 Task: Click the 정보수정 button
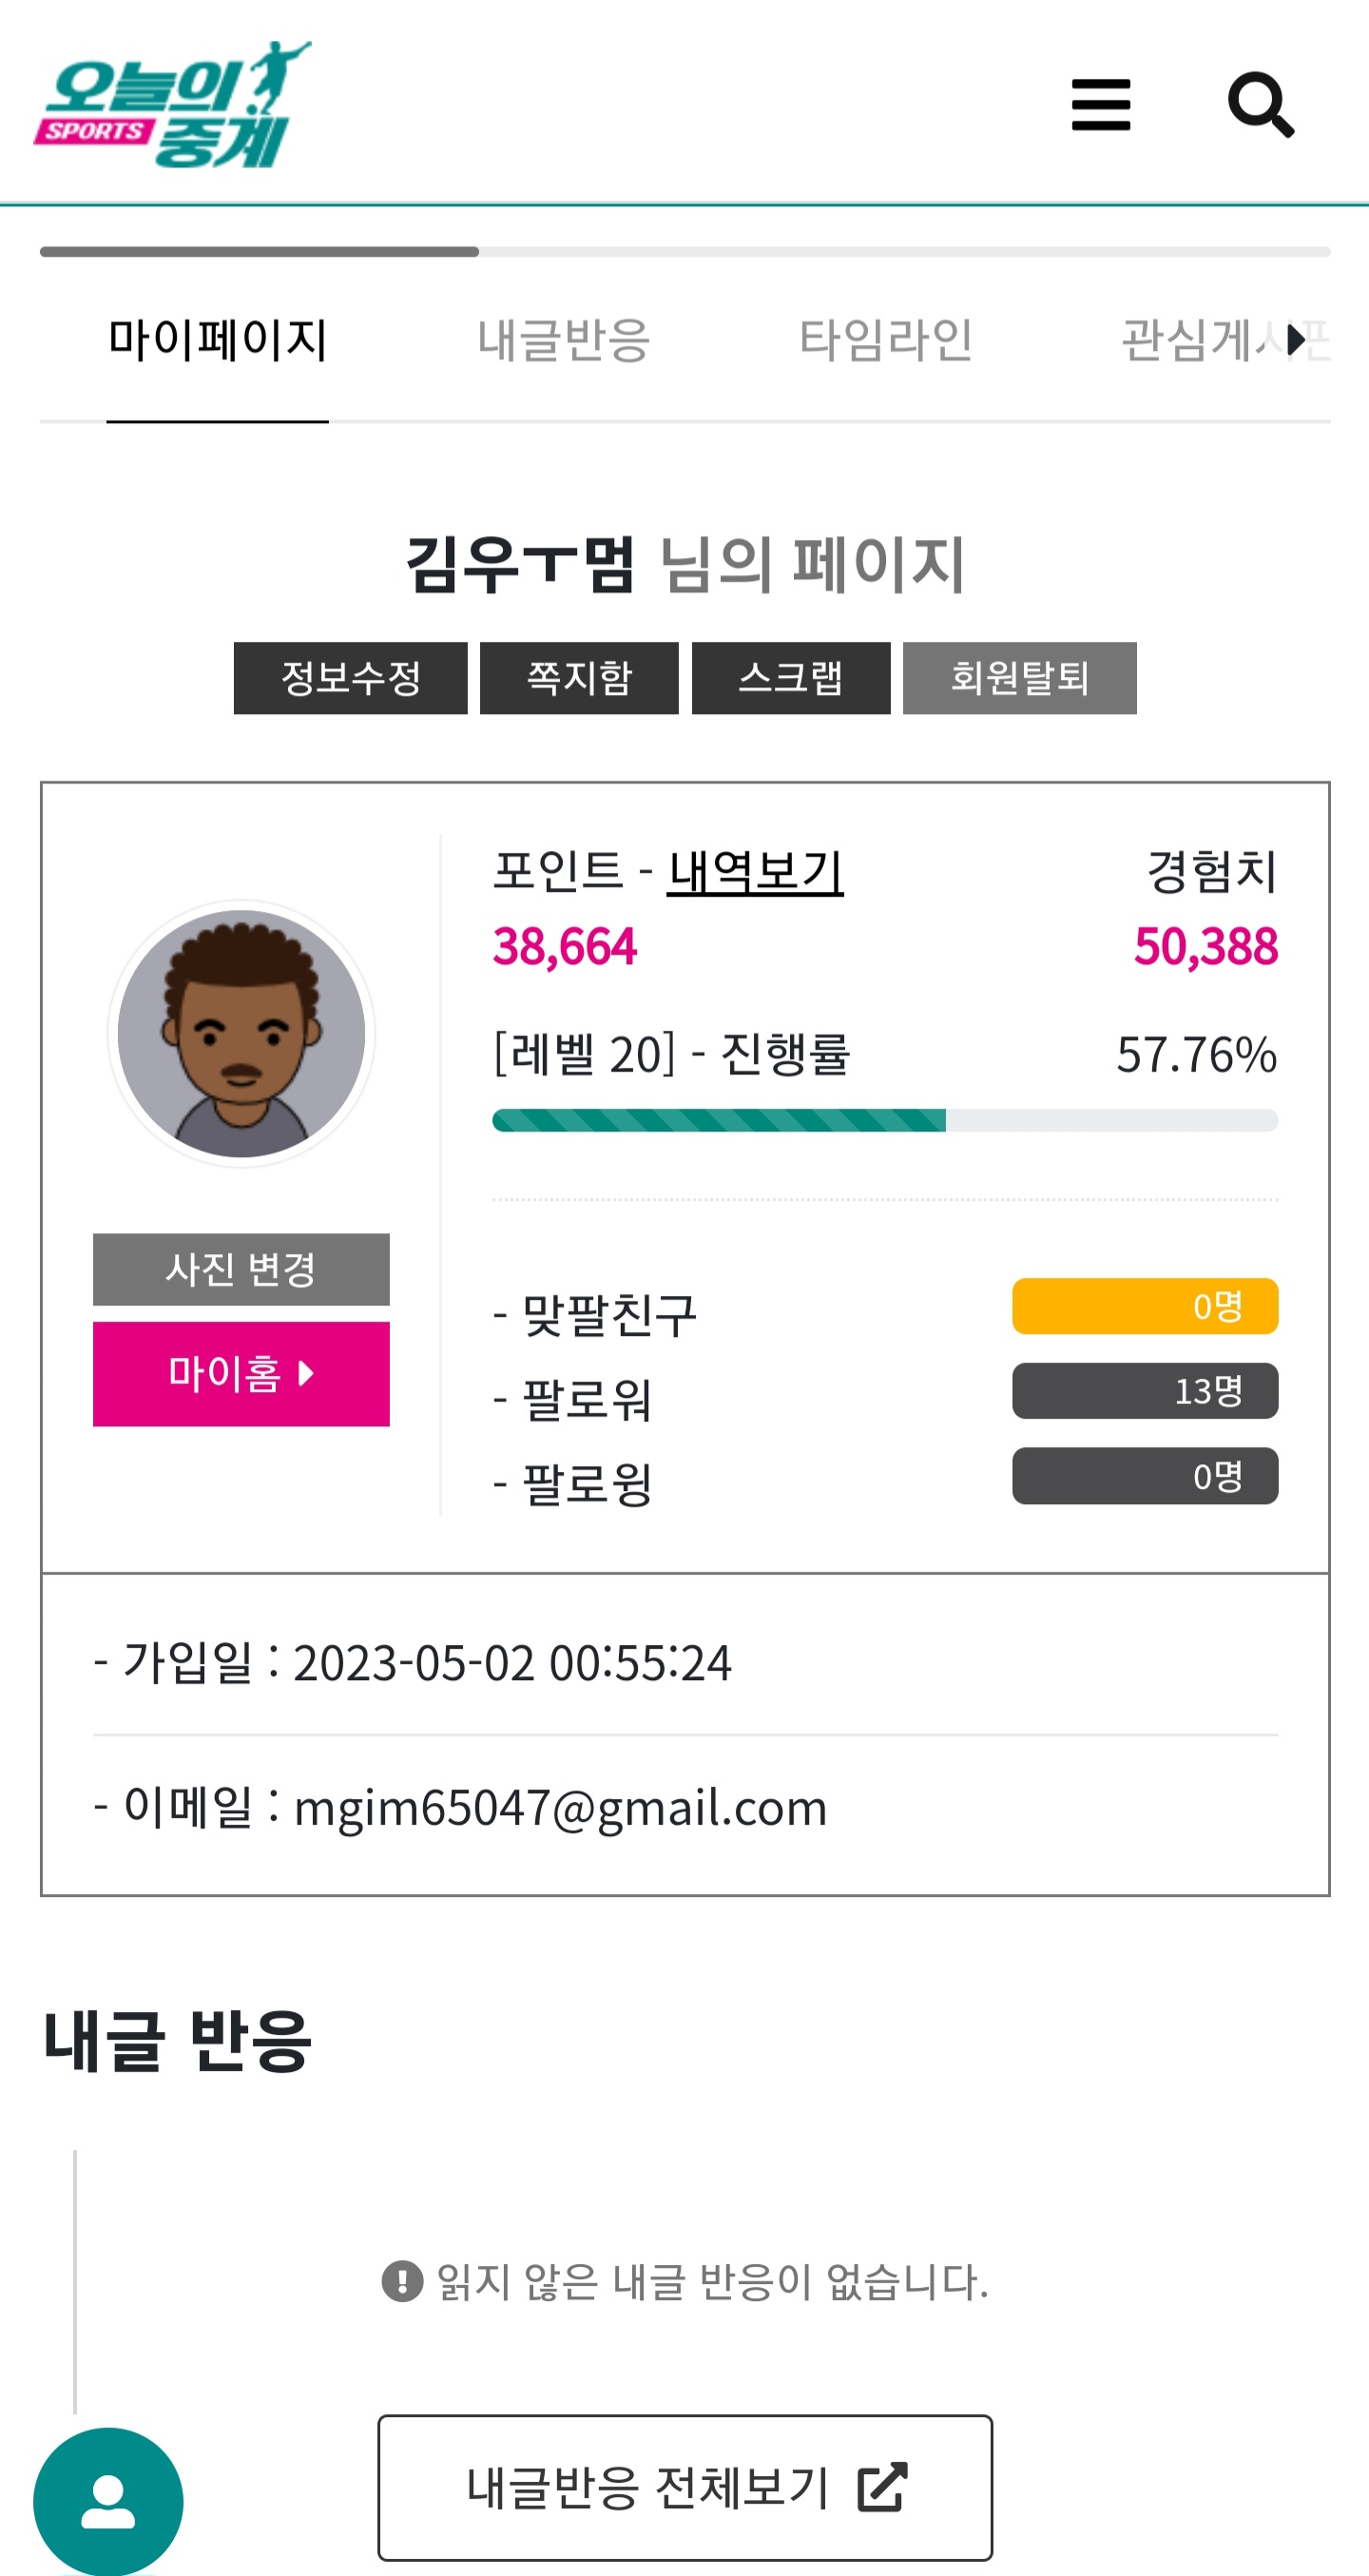point(350,678)
